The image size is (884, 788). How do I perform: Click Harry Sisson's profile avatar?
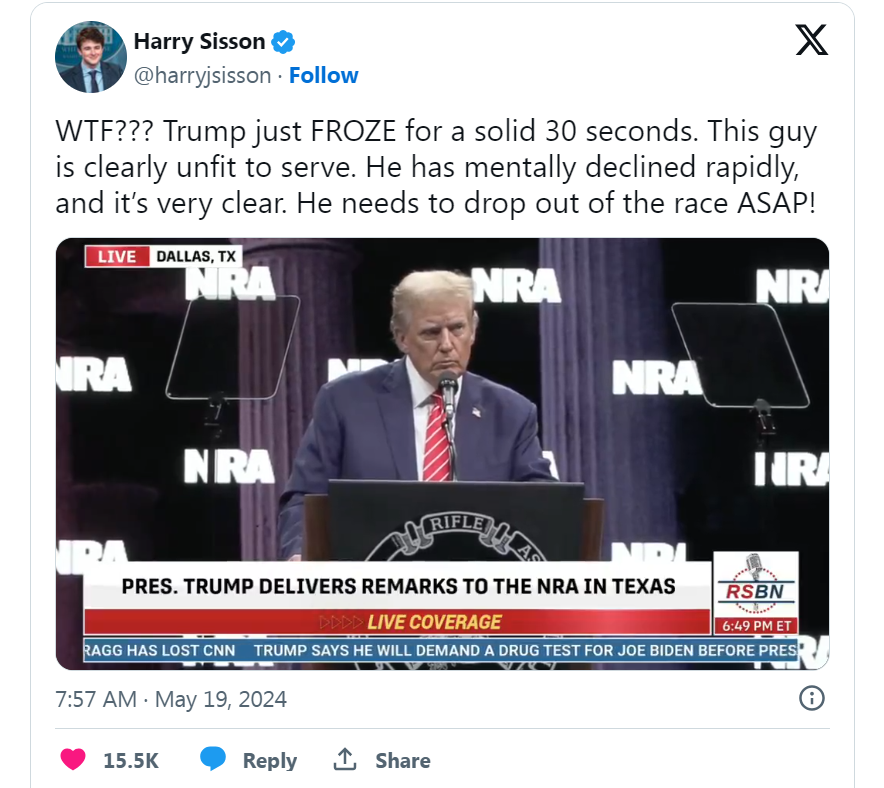tap(87, 59)
